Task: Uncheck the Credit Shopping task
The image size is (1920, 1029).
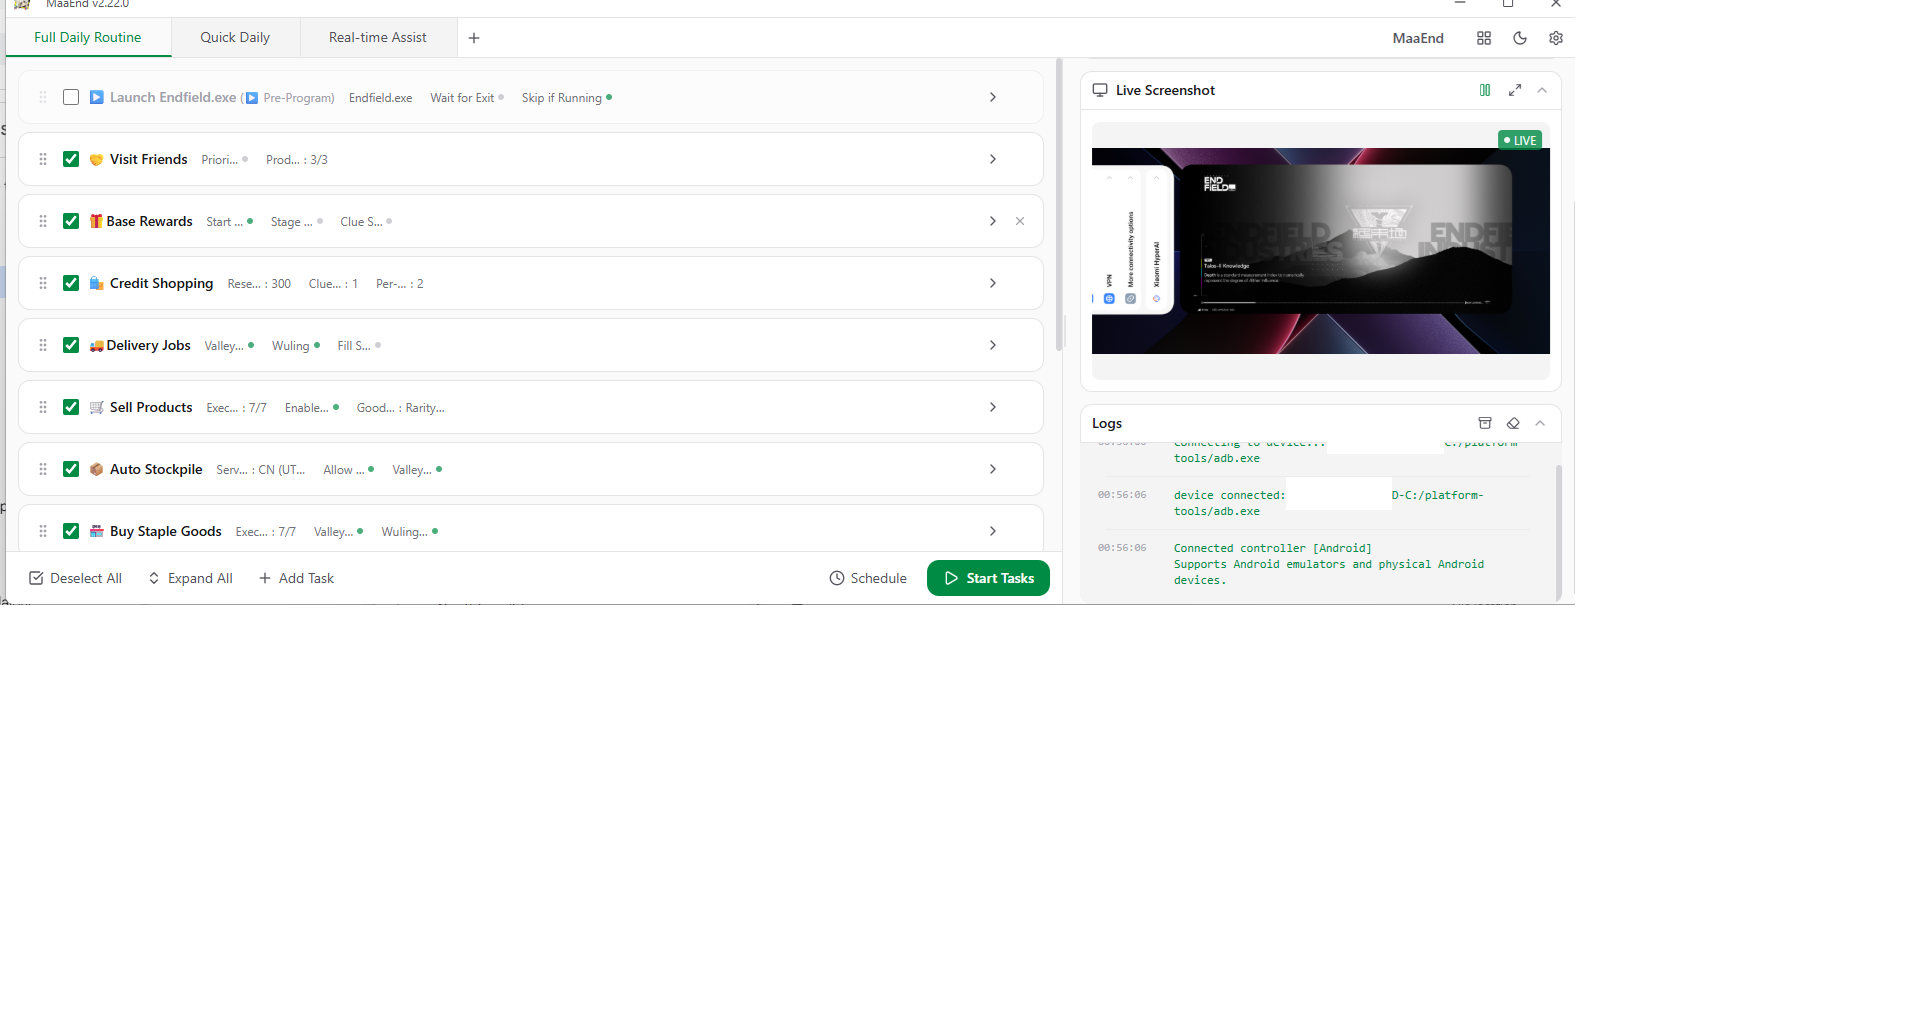Action: point(71,283)
